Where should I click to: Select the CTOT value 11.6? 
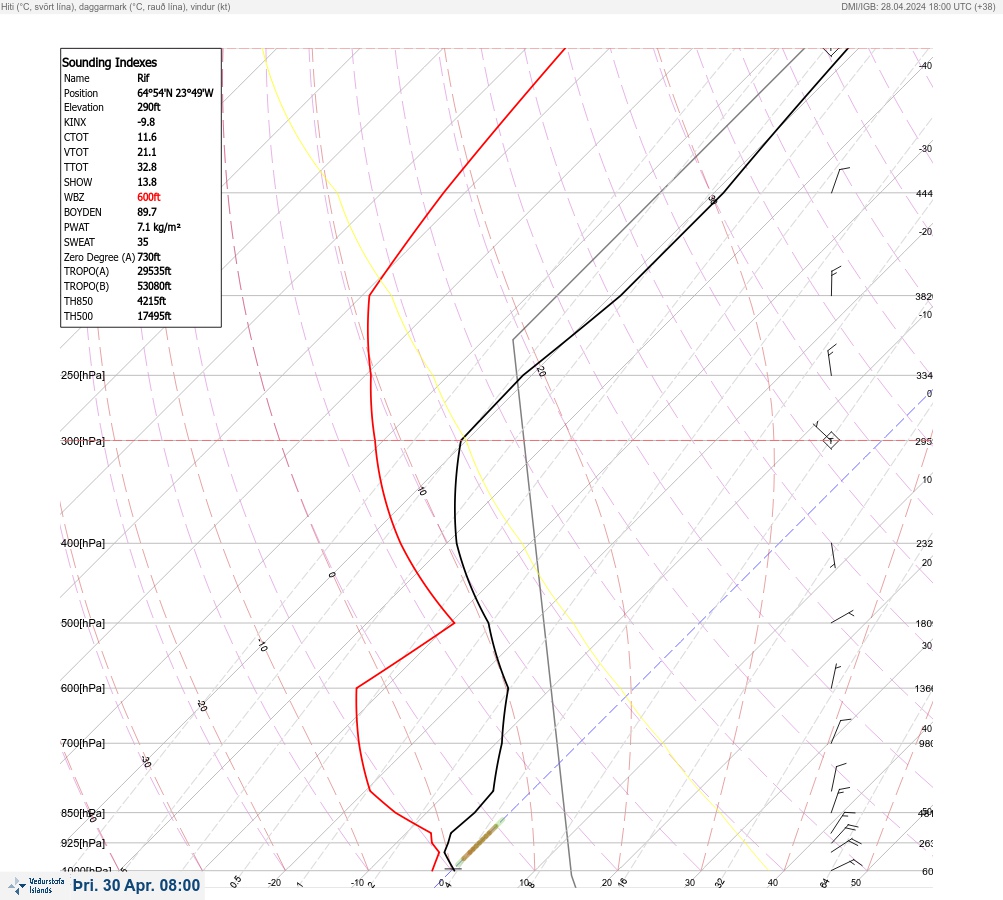click(x=146, y=137)
